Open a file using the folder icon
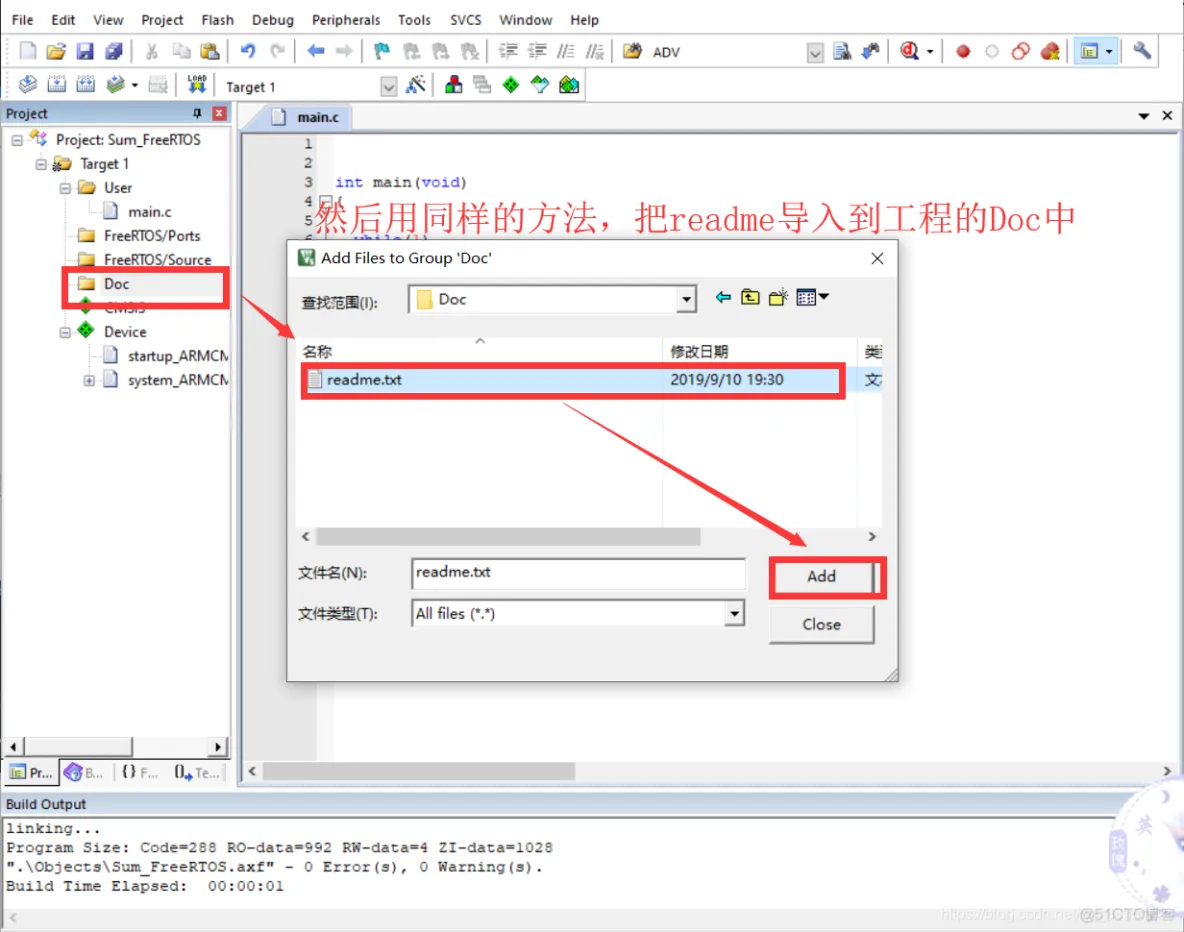Screen dimensions: 1184x932 click(x=56, y=51)
